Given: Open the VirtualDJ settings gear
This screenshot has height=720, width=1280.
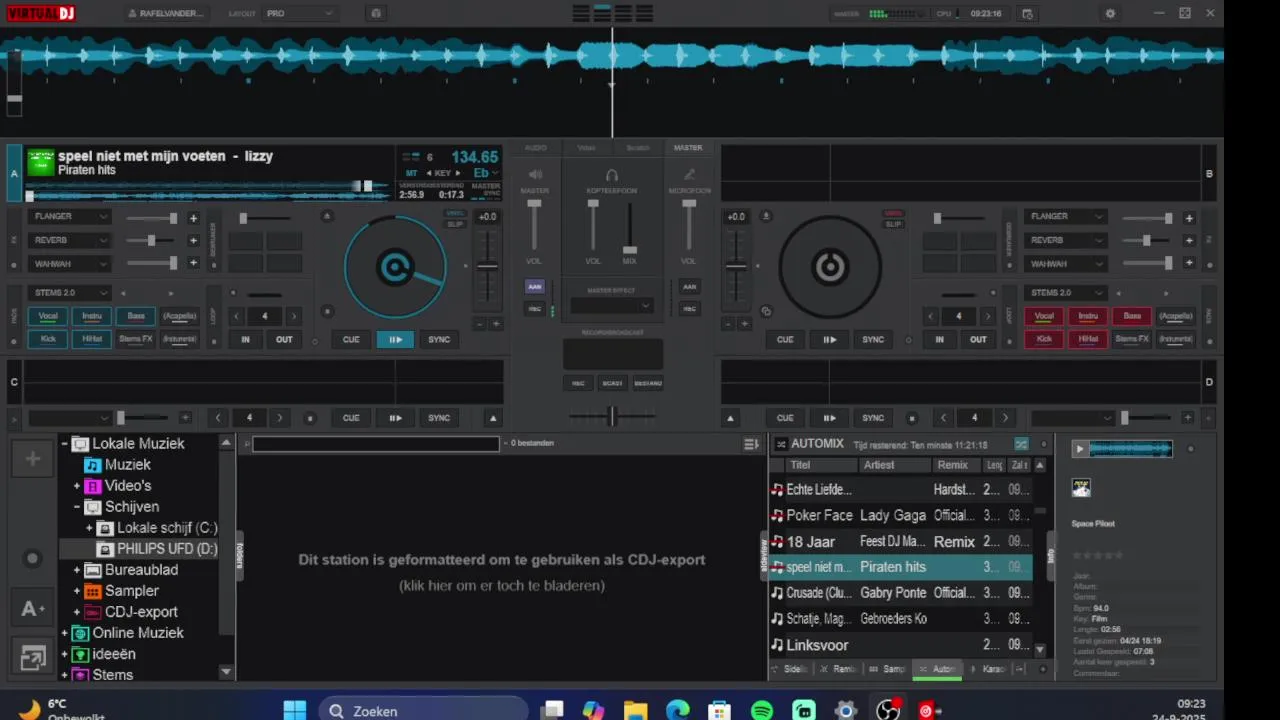Looking at the screenshot, I should click(1110, 14).
